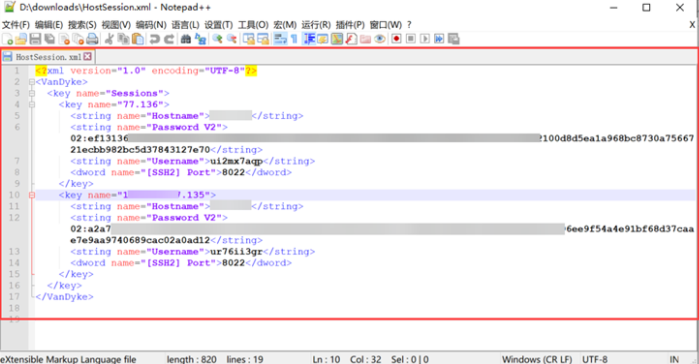699x364 pixels.
Task: Open the 运行(R) menu
Action: pyautogui.click(x=316, y=25)
